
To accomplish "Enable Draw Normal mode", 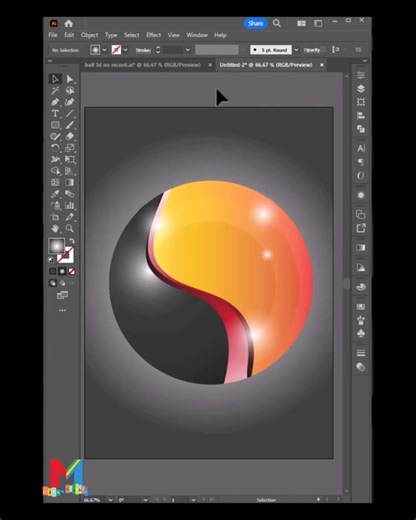I will pyautogui.click(x=53, y=283).
